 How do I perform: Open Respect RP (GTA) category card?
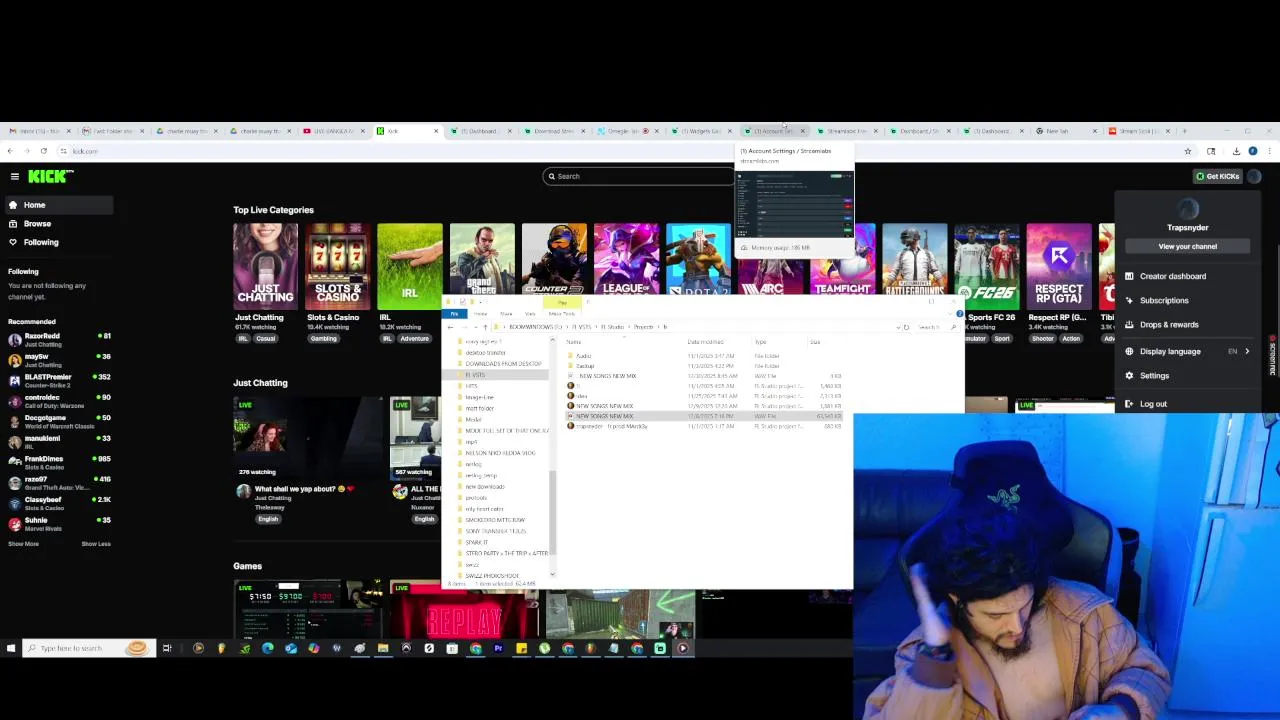point(1058,266)
